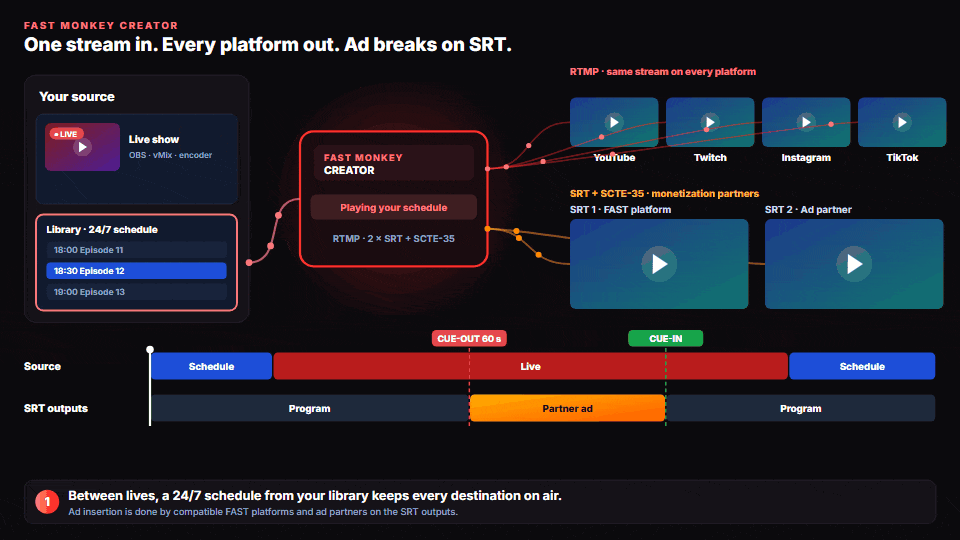Click the step 1 number badge

47,501
